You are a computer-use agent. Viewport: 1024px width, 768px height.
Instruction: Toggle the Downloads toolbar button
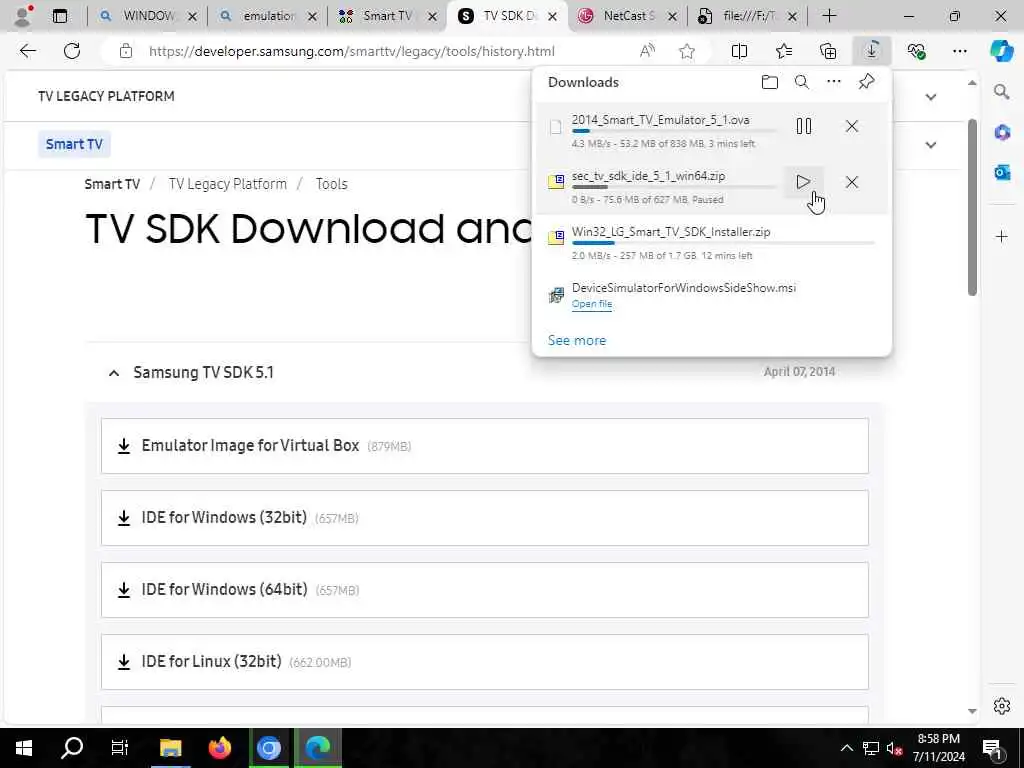(872, 51)
